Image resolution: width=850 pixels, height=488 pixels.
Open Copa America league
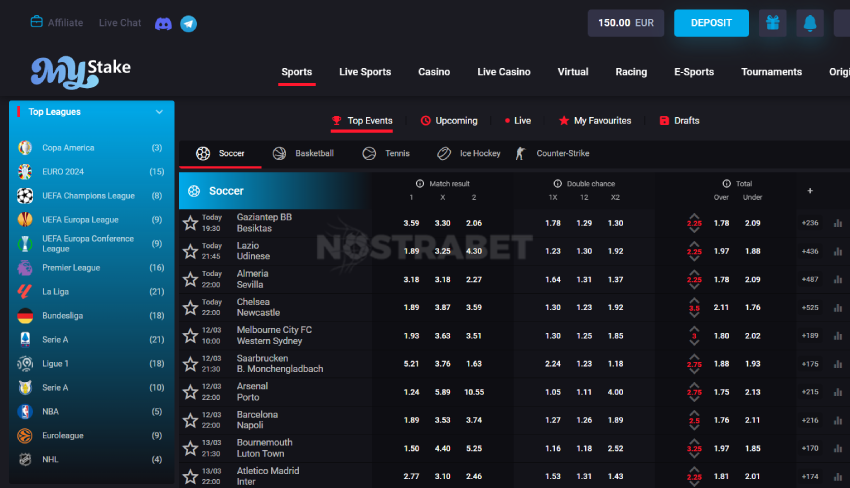[92, 147]
